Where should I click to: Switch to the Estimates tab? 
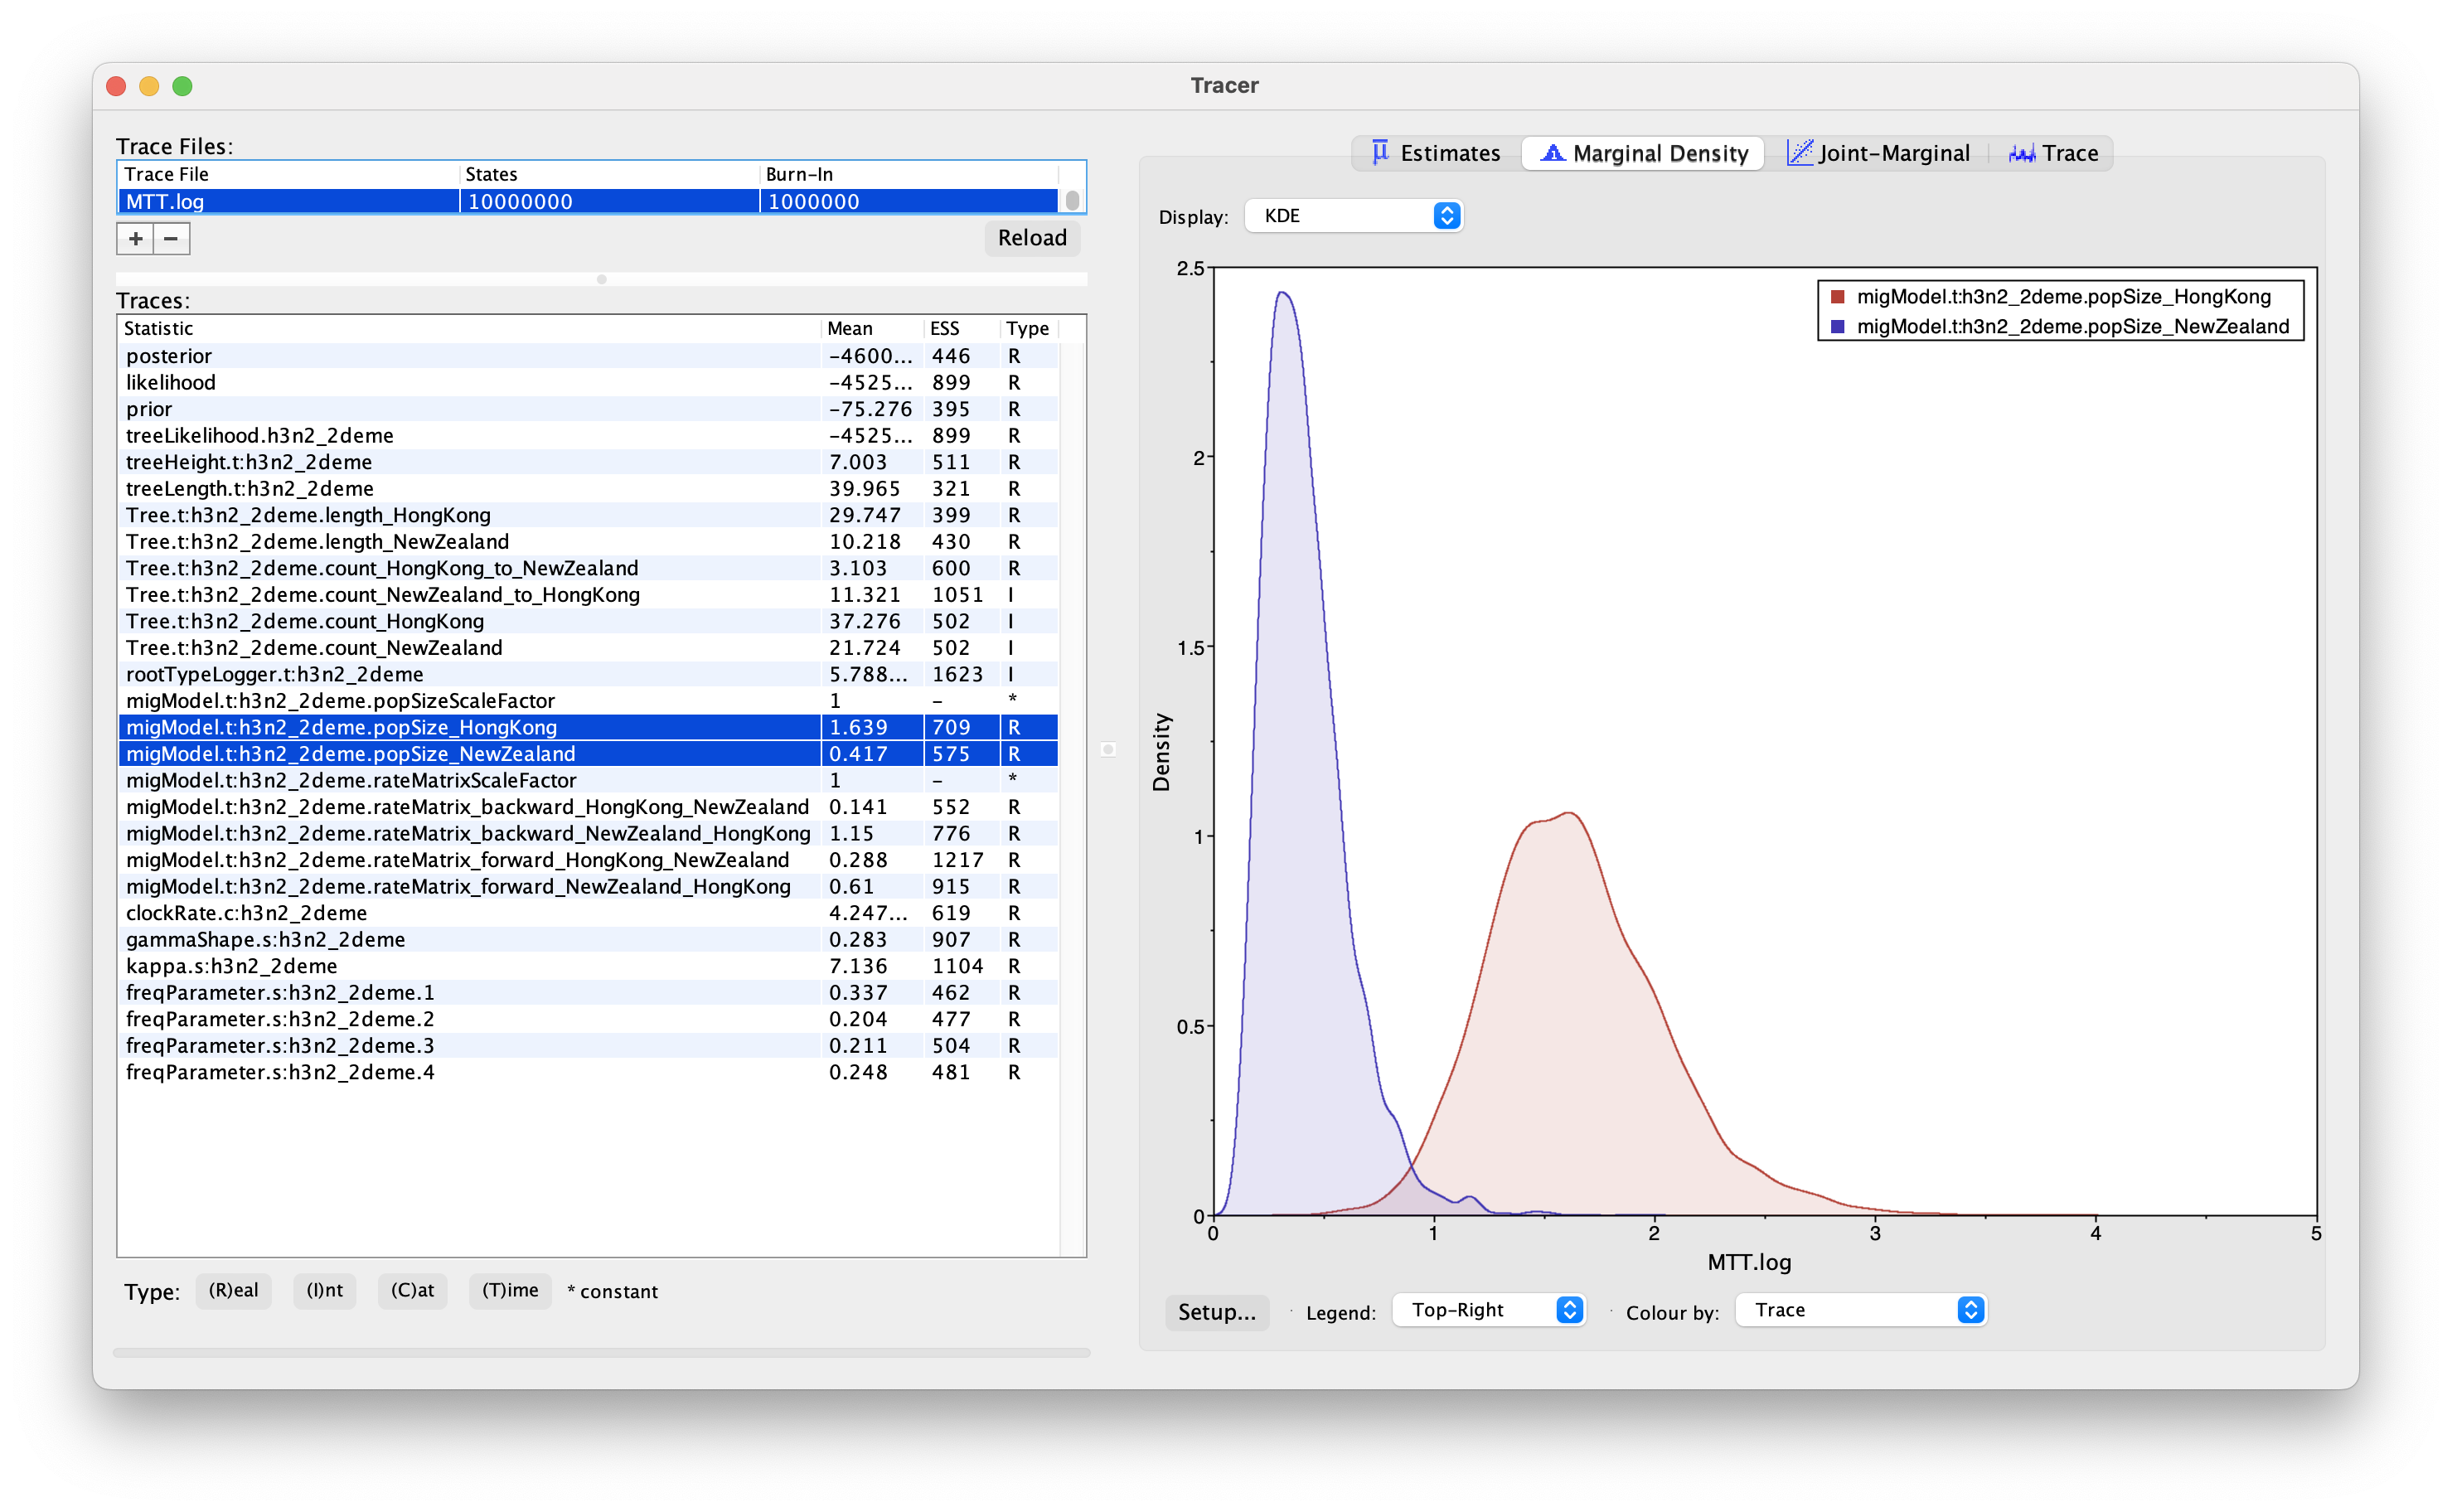click(1449, 153)
